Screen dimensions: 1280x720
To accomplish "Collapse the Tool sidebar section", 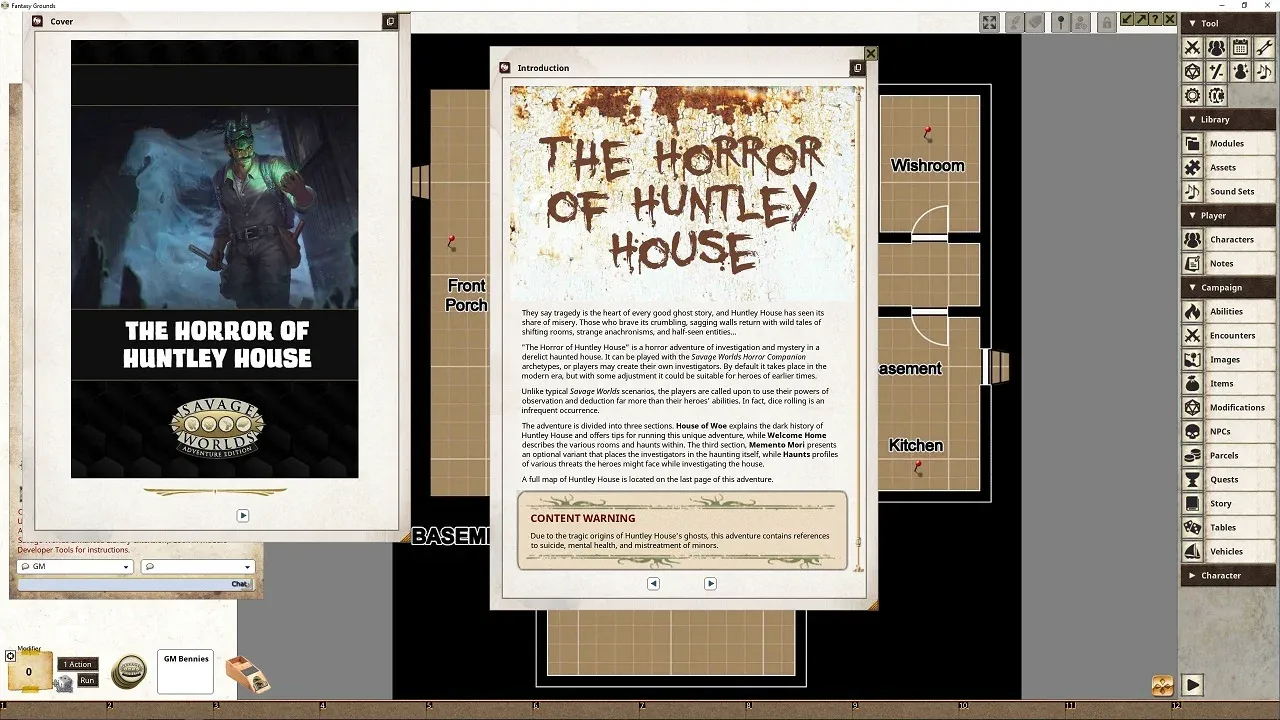I will click(1228, 23).
